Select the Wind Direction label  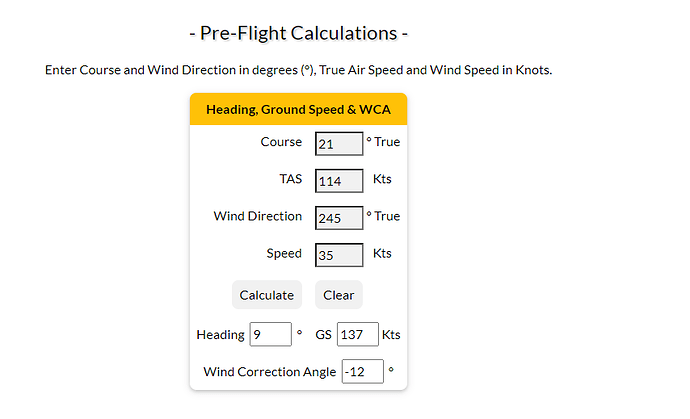tap(257, 216)
